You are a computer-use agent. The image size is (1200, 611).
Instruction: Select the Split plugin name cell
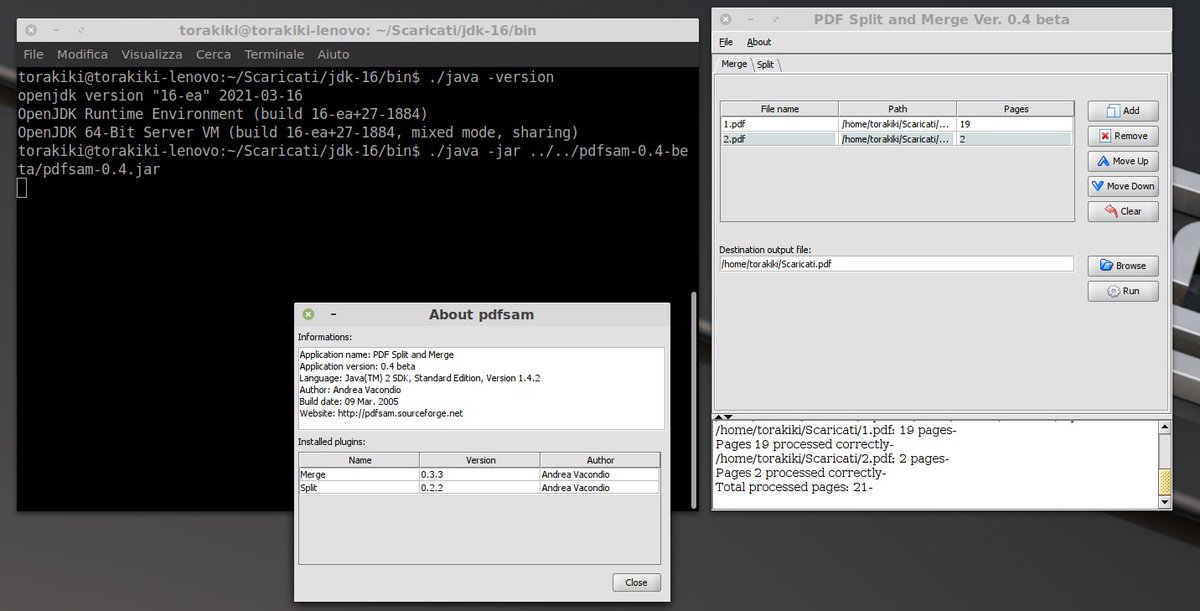pyautogui.click(x=359, y=487)
